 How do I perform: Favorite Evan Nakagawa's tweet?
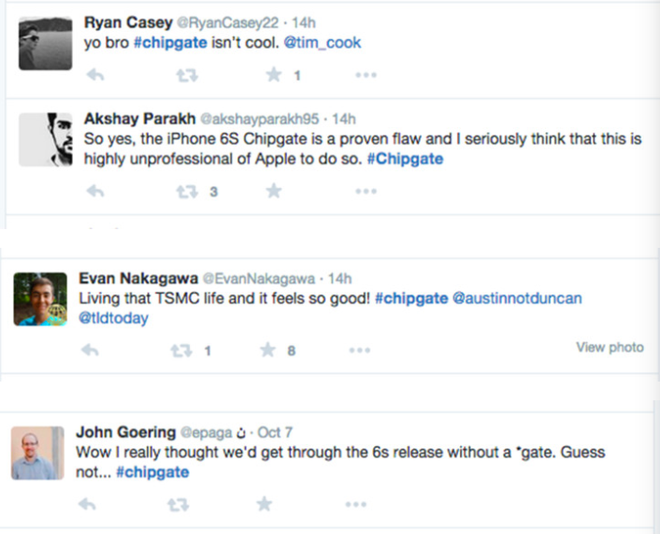[267, 350]
